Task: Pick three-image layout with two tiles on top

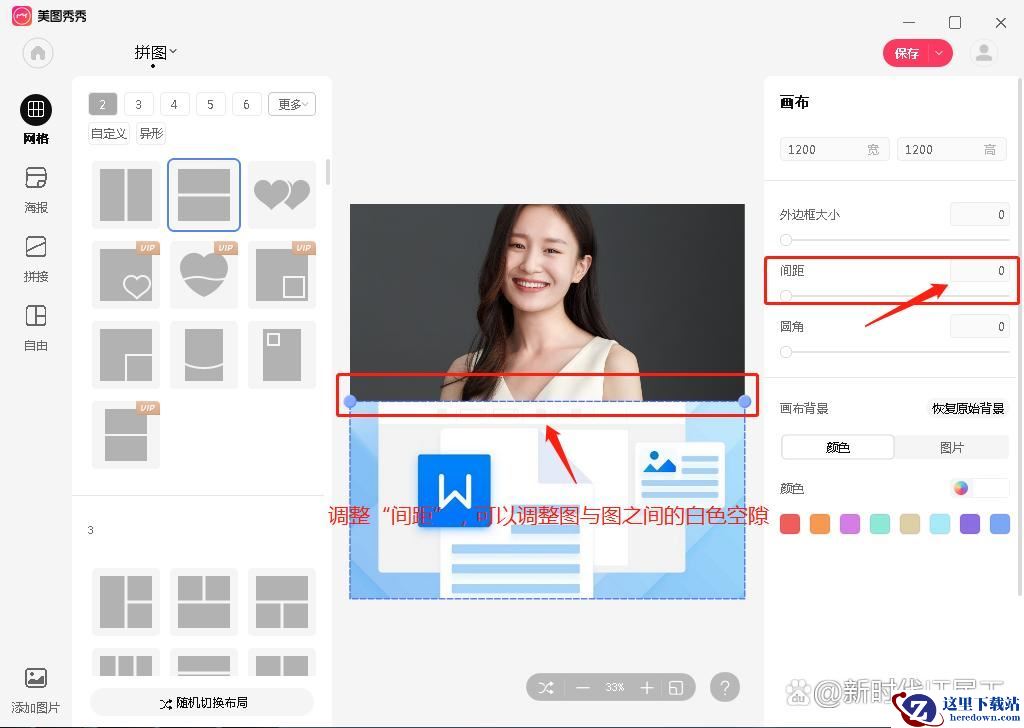Action: coord(204,601)
